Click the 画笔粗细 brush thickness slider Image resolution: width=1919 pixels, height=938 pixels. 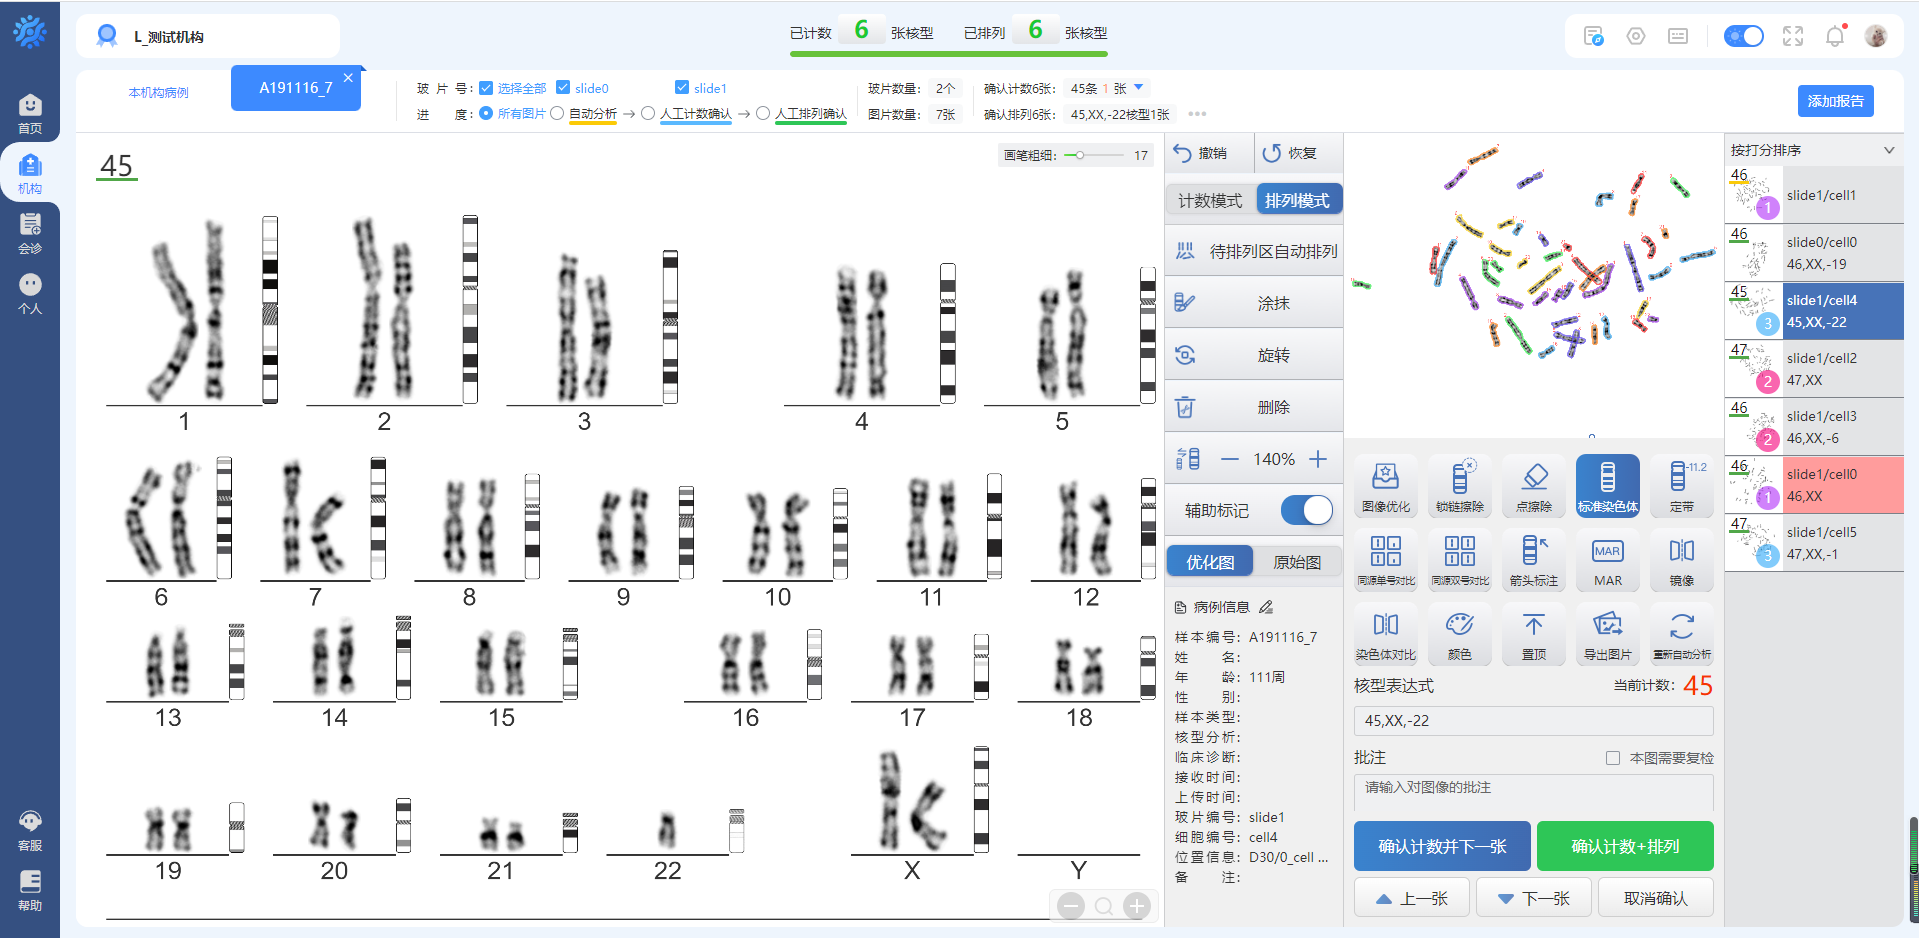1093,155
